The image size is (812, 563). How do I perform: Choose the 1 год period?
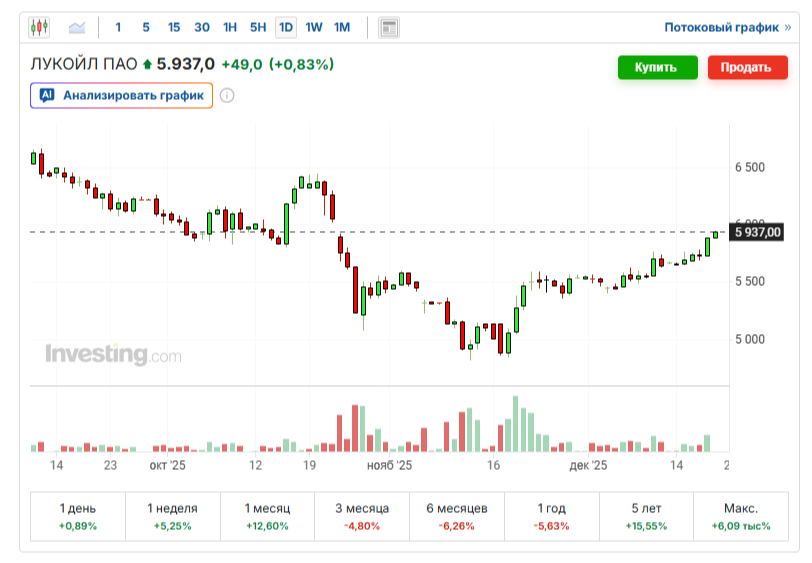(552, 516)
